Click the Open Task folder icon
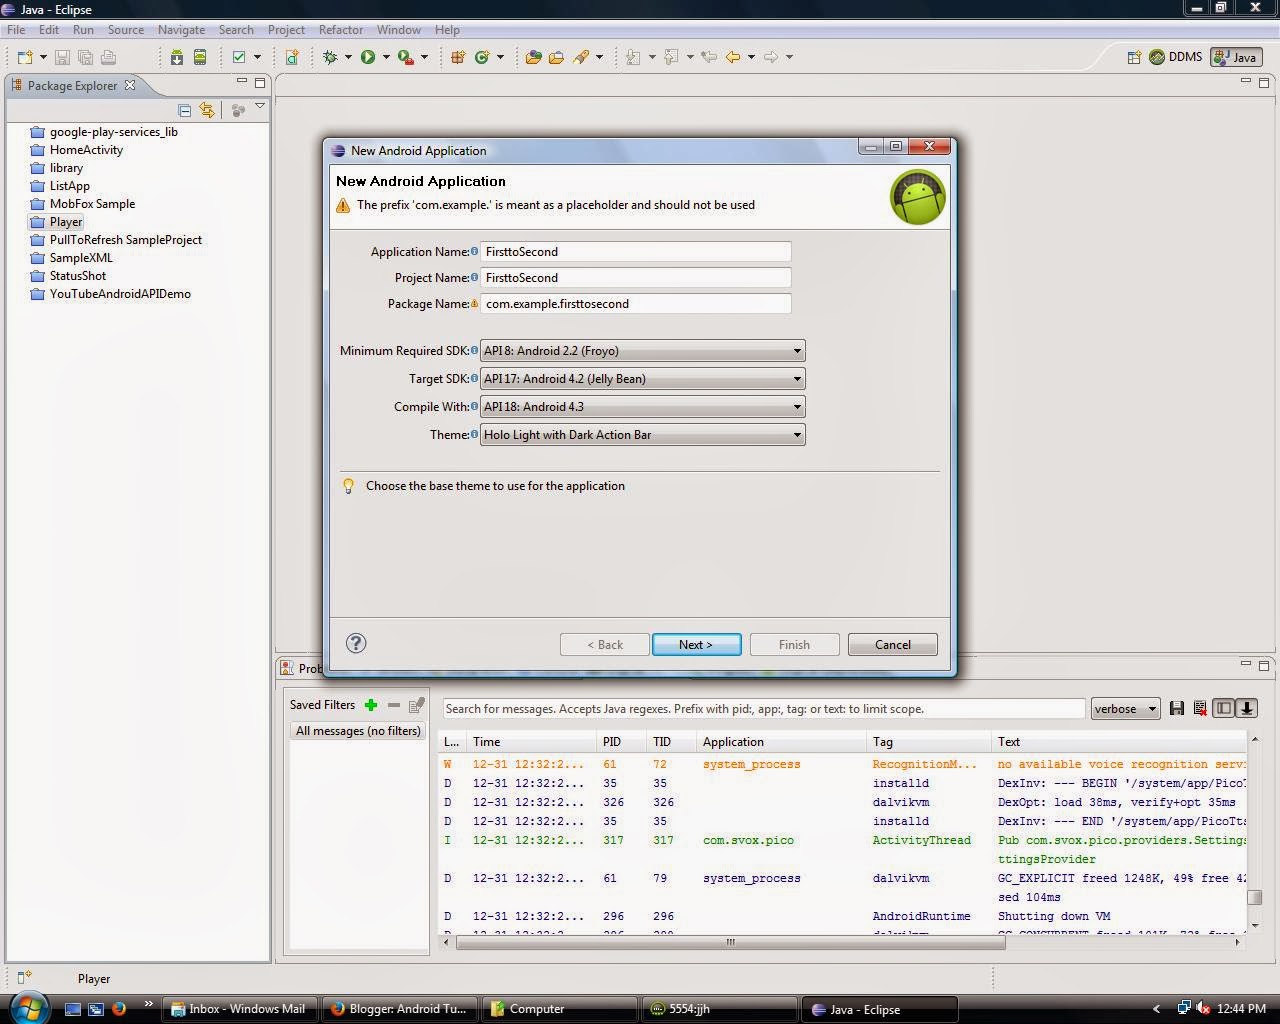The height and width of the screenshot is (1024, 1280). point(556,57)
